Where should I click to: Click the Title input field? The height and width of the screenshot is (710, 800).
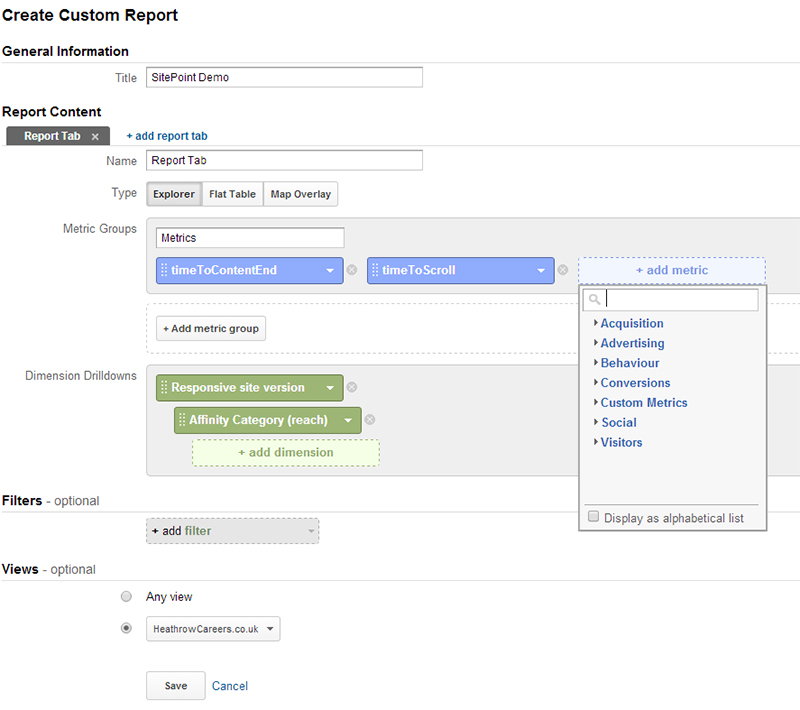(x=284, y=77)
